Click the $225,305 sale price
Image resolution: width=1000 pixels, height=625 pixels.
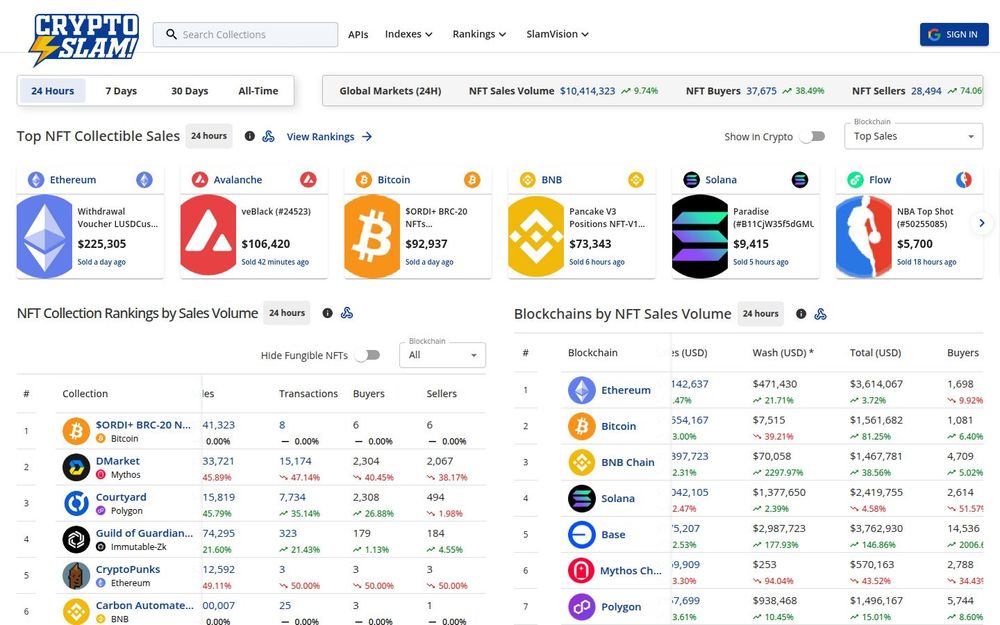[x=101, y=244]
